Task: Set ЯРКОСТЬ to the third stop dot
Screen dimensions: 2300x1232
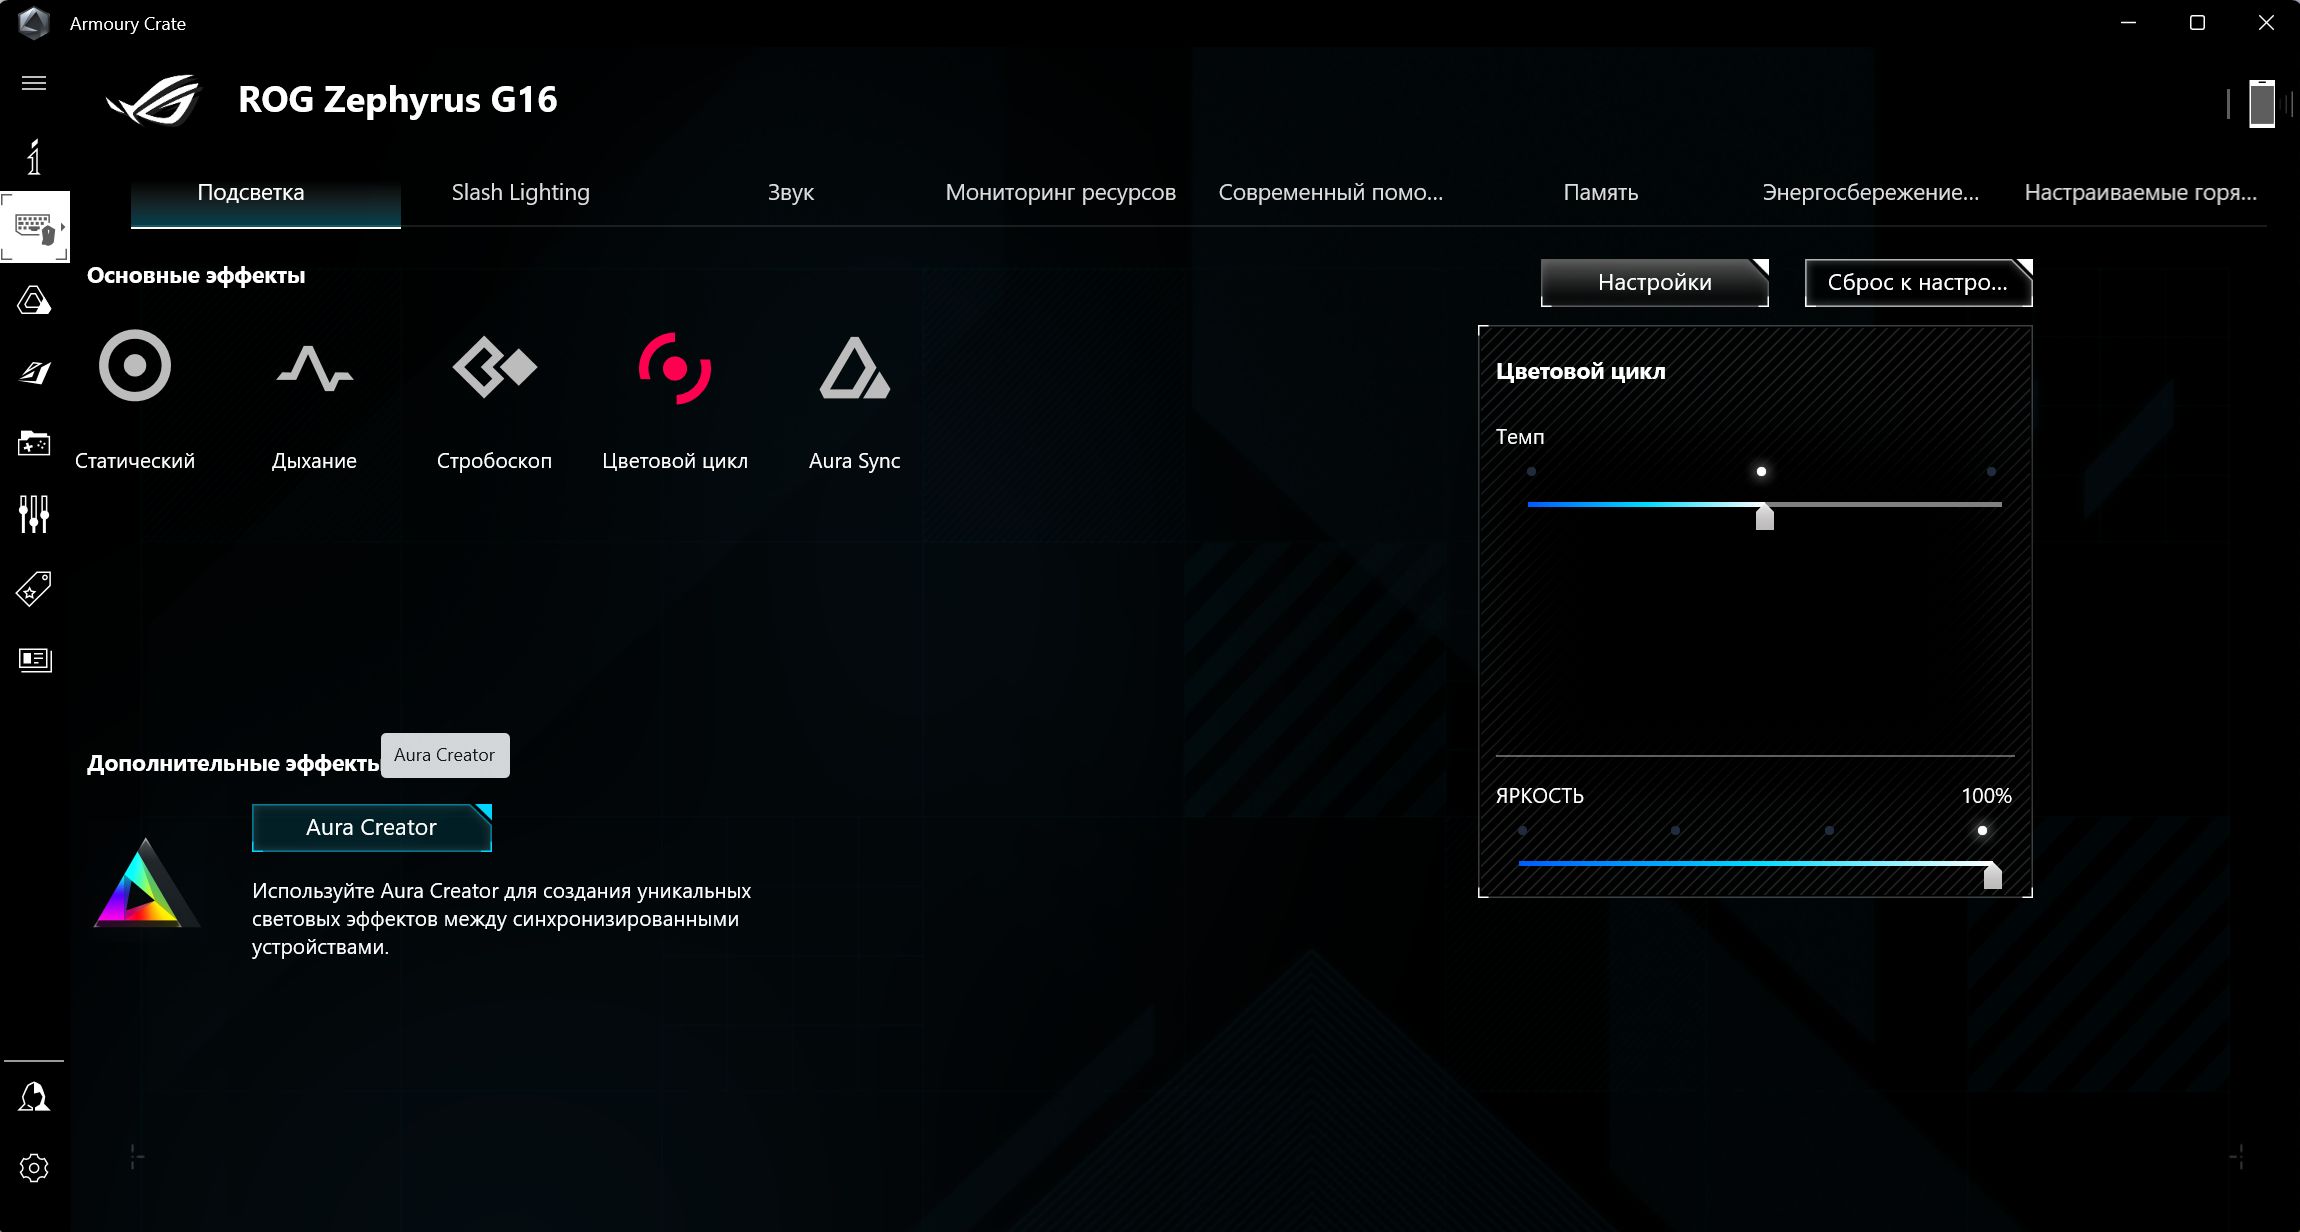Action: (x=1829, y=830)
